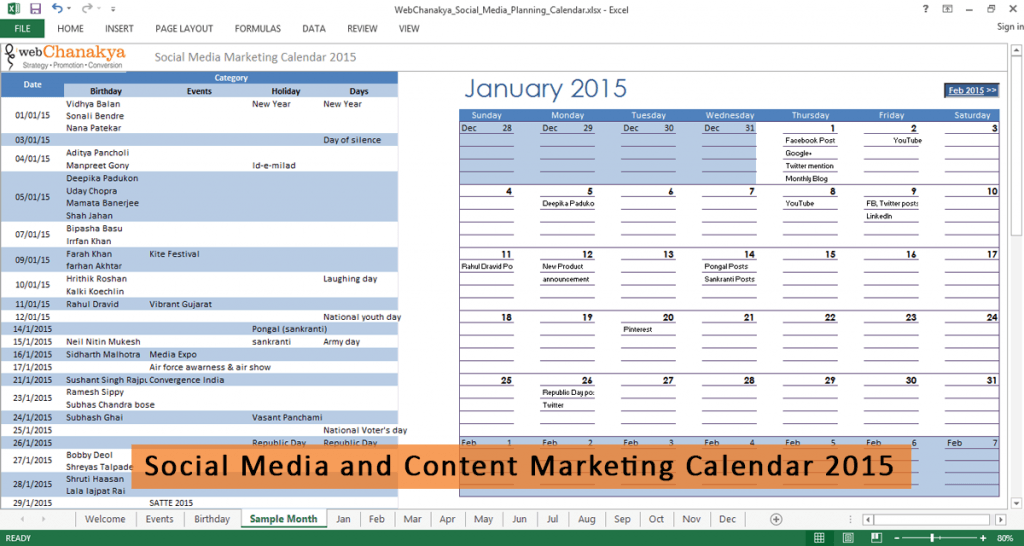
Task: Select the Aug sheet tab
Action: [586, 519]
